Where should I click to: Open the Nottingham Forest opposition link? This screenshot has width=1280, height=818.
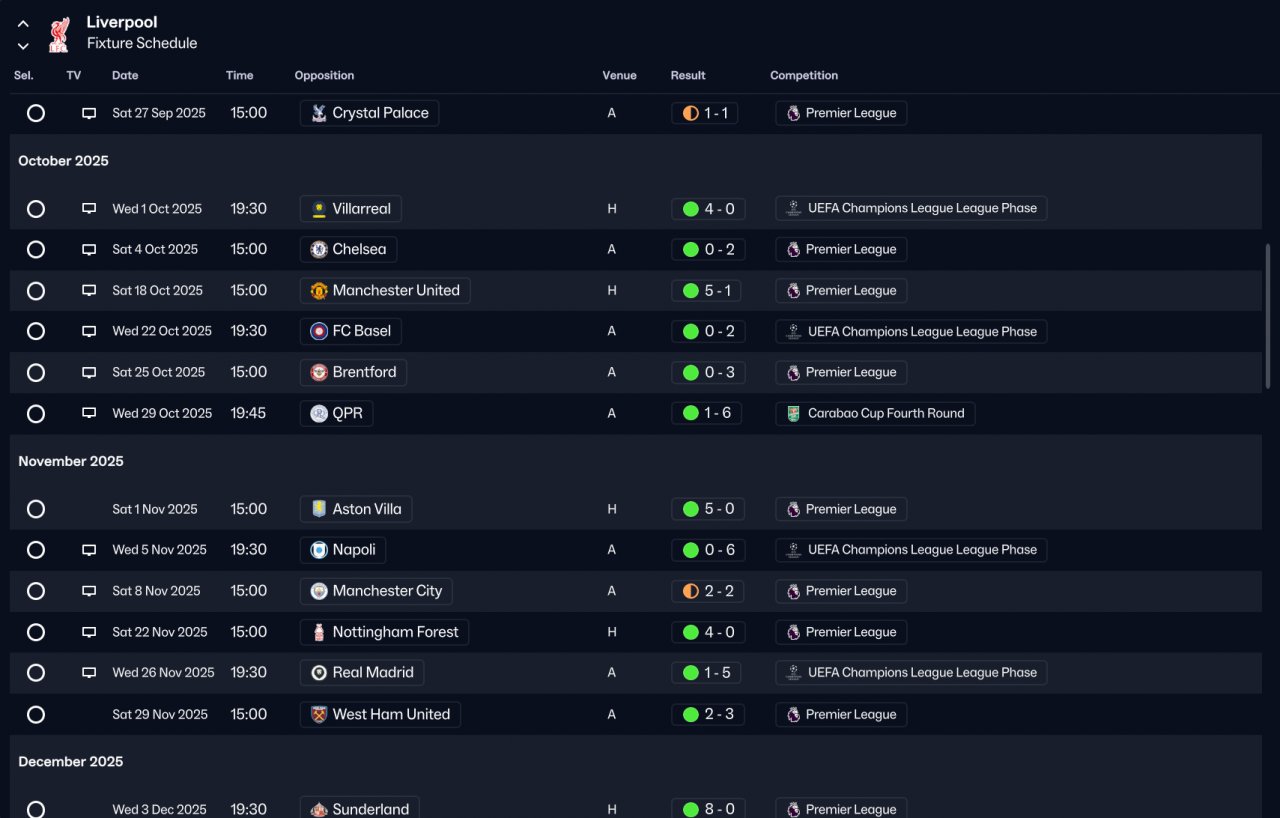[395, 632]
